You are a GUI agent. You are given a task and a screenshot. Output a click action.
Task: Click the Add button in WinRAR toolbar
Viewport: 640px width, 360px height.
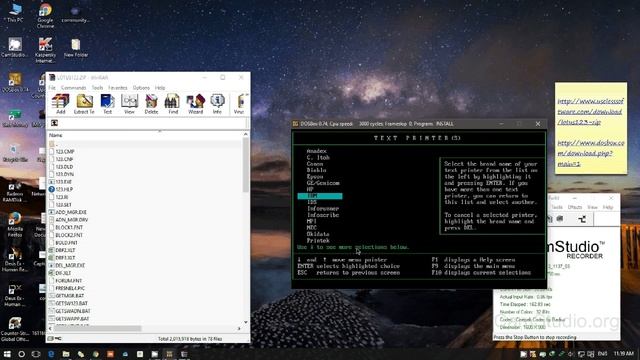[60, 104]
